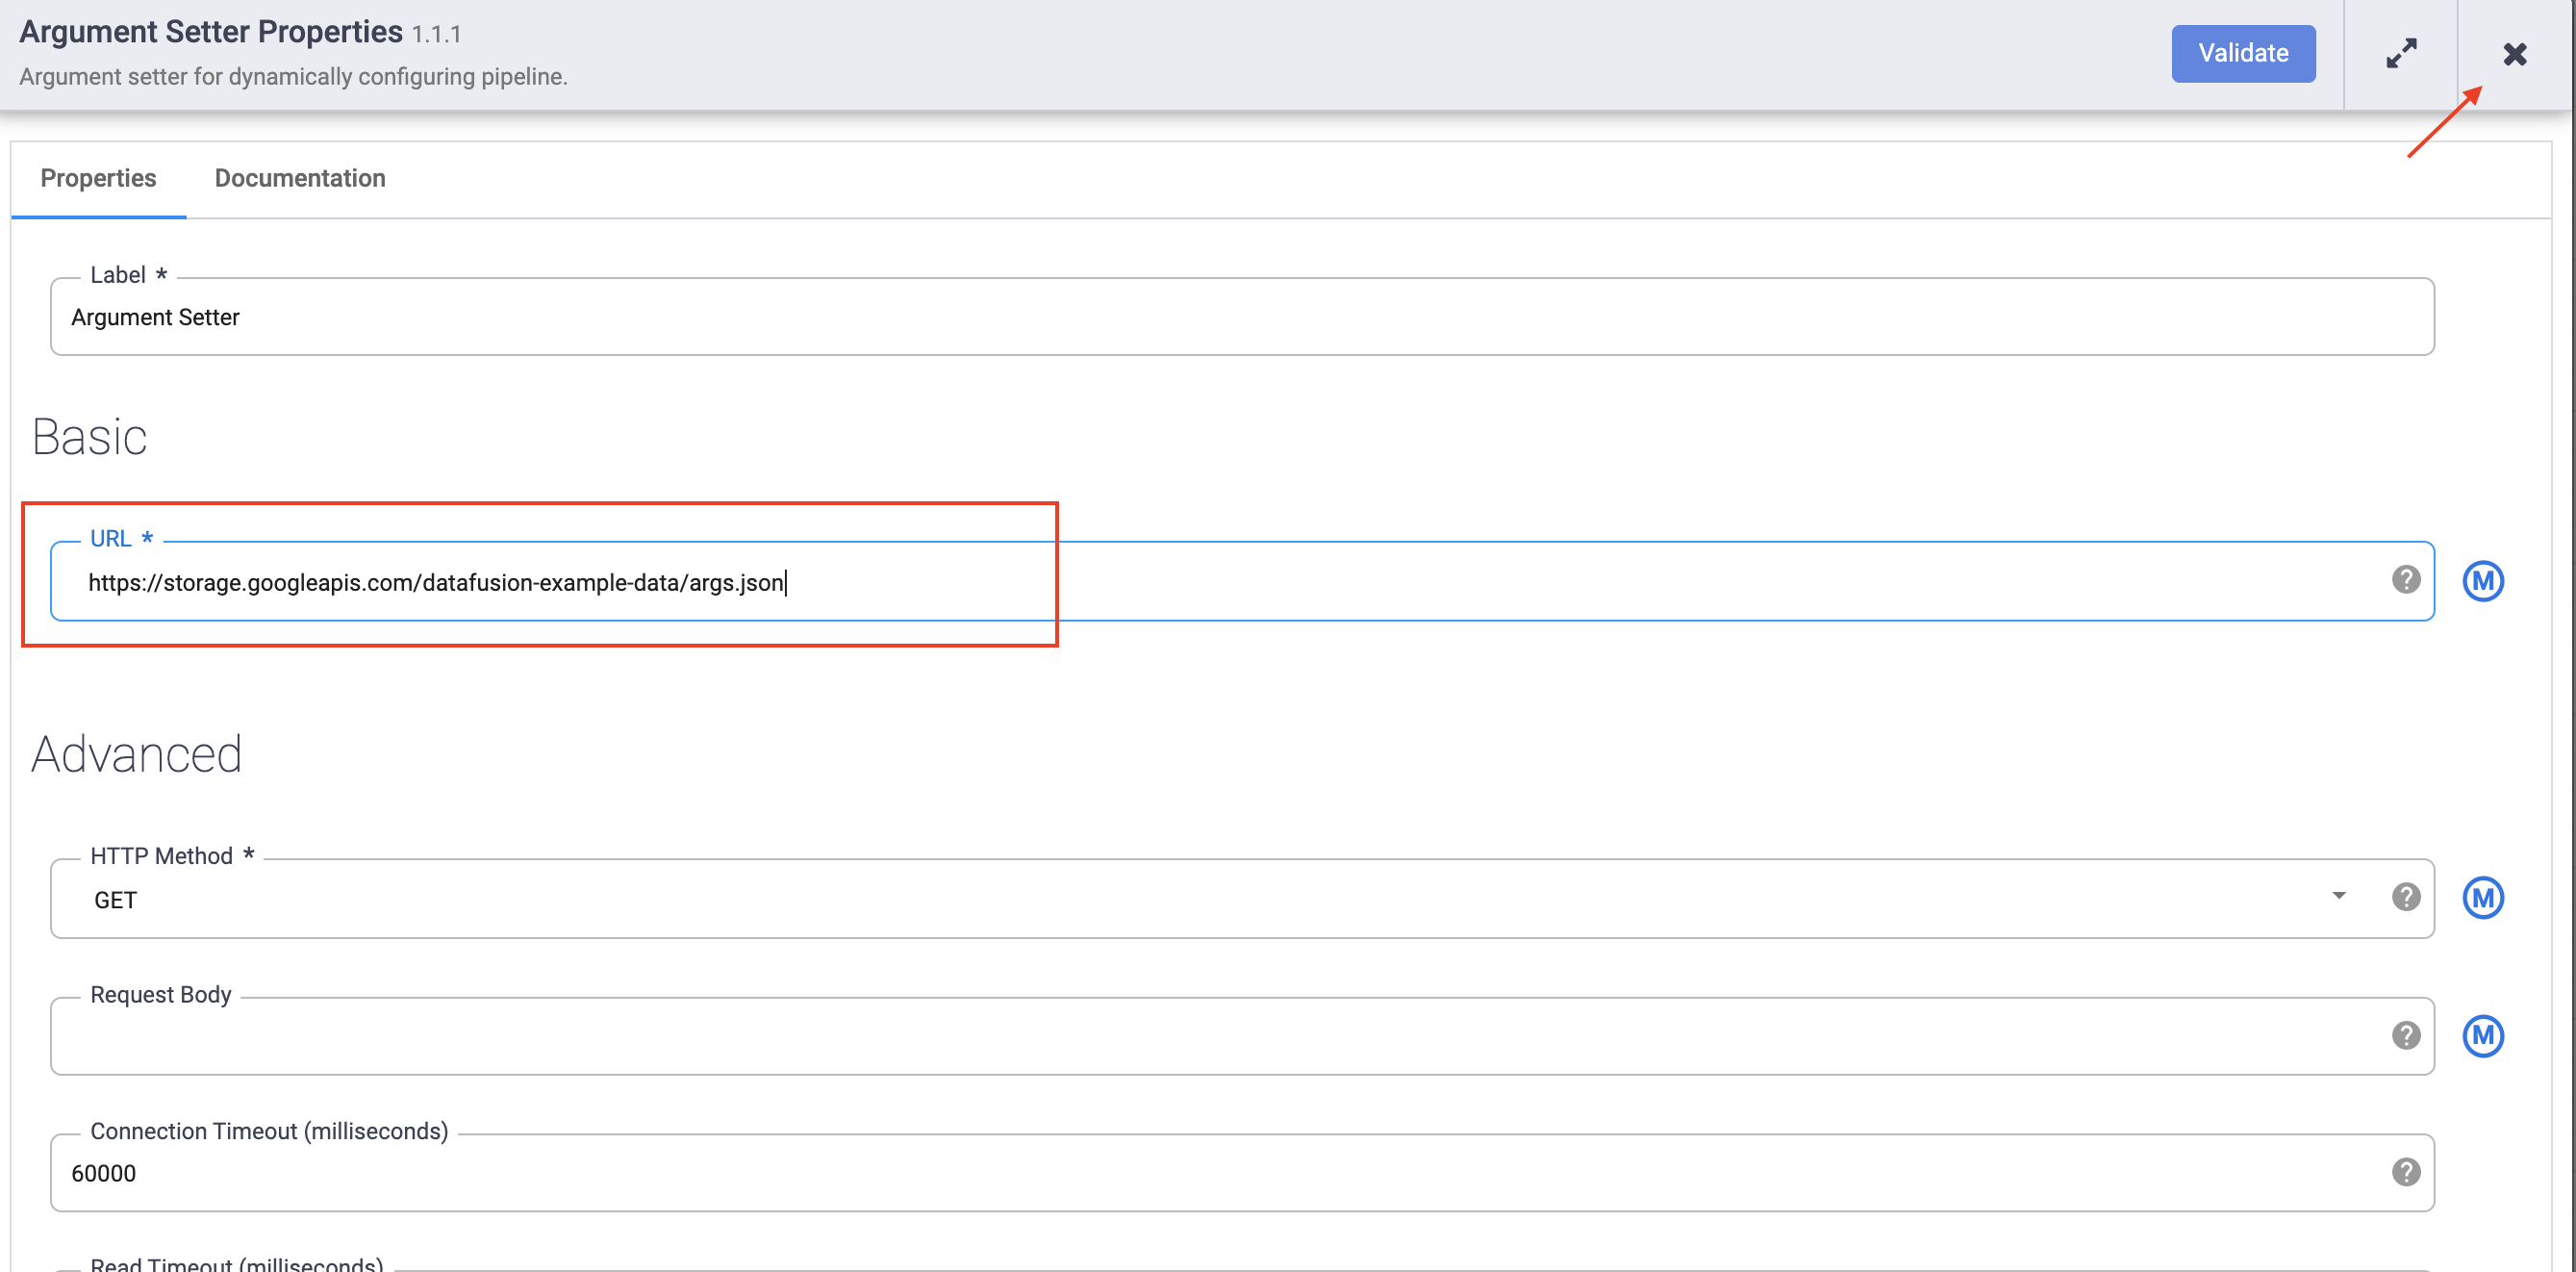Open the HTTP Method dropdown arrow
The height and width of the screenshot is (1272, 2576).
click(x=2338, y=896)
